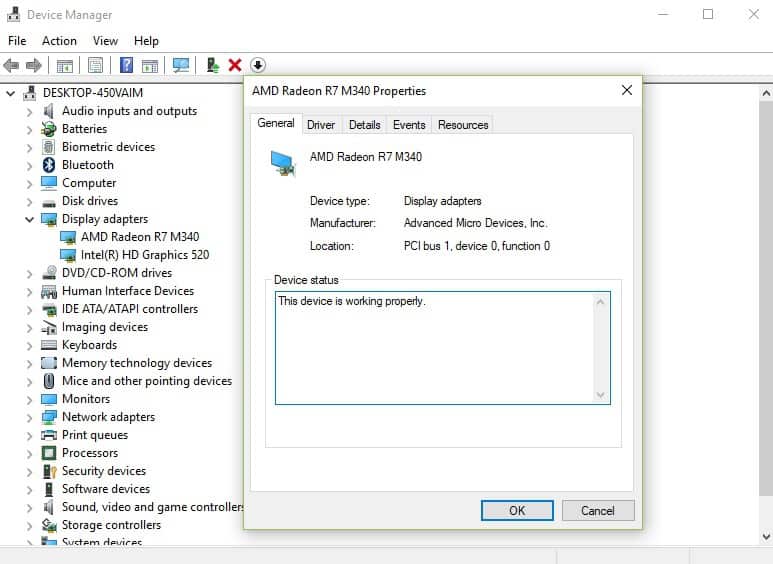Screen dimensions: 773x564
Task: Click Cancel in the Properties dialog
Action: [598, 510]
